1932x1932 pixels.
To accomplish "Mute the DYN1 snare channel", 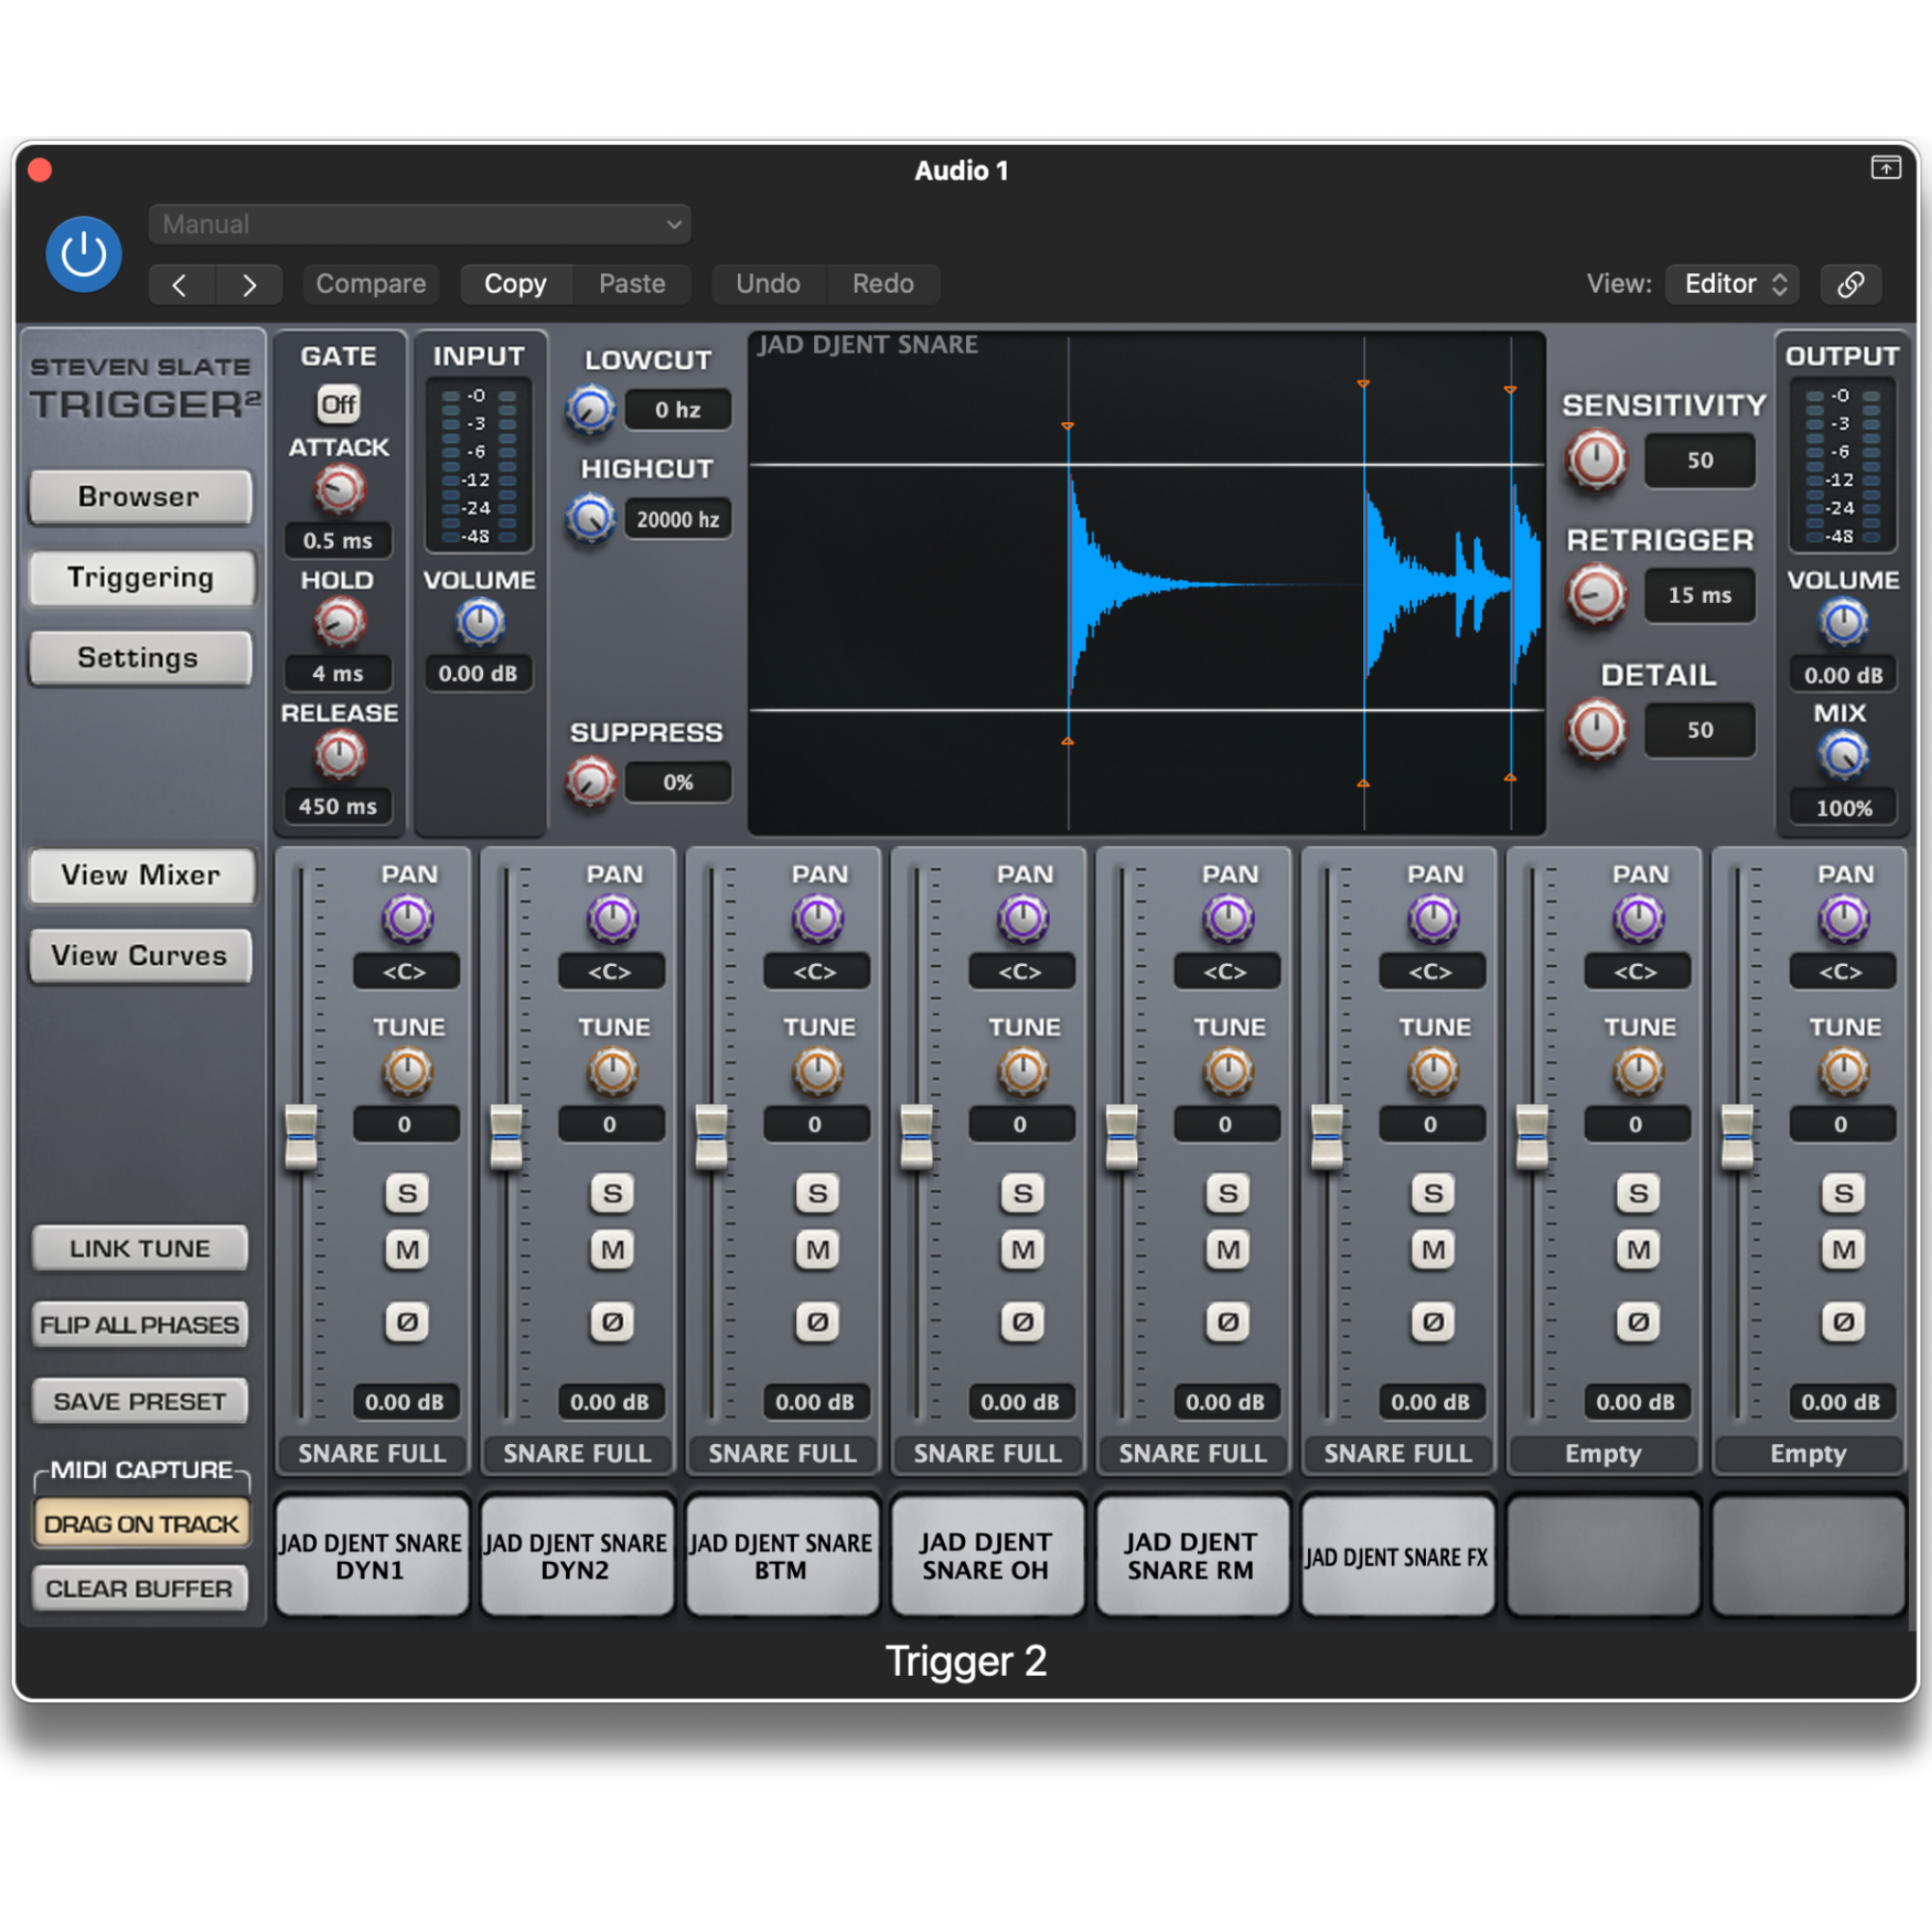I will point(407,1250).
